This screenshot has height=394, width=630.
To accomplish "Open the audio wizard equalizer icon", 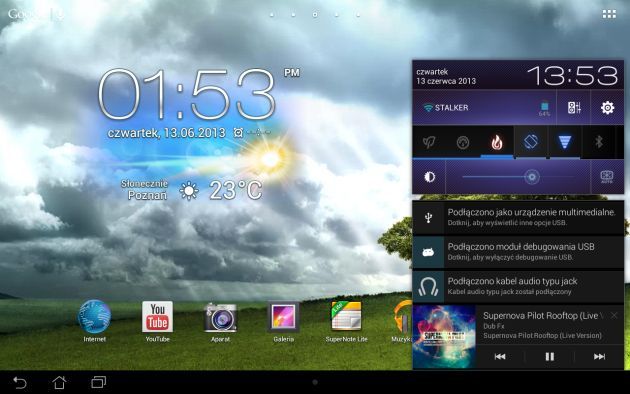I will pos(574,107).
